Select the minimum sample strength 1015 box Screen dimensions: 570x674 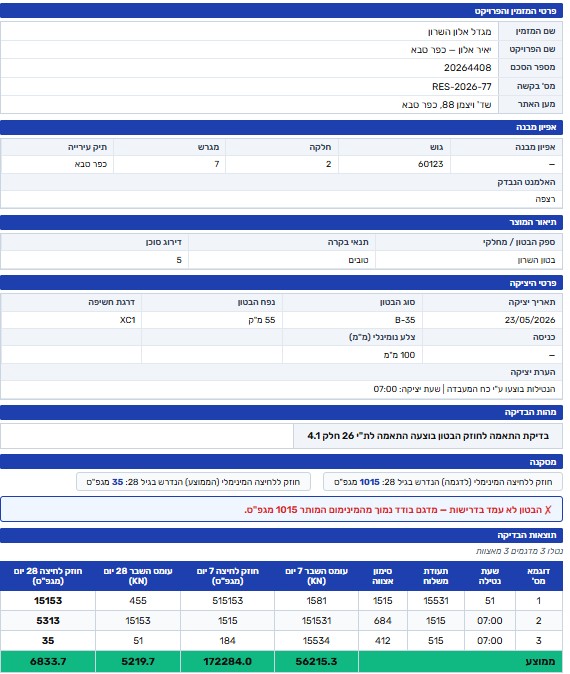tap(443, 482)
